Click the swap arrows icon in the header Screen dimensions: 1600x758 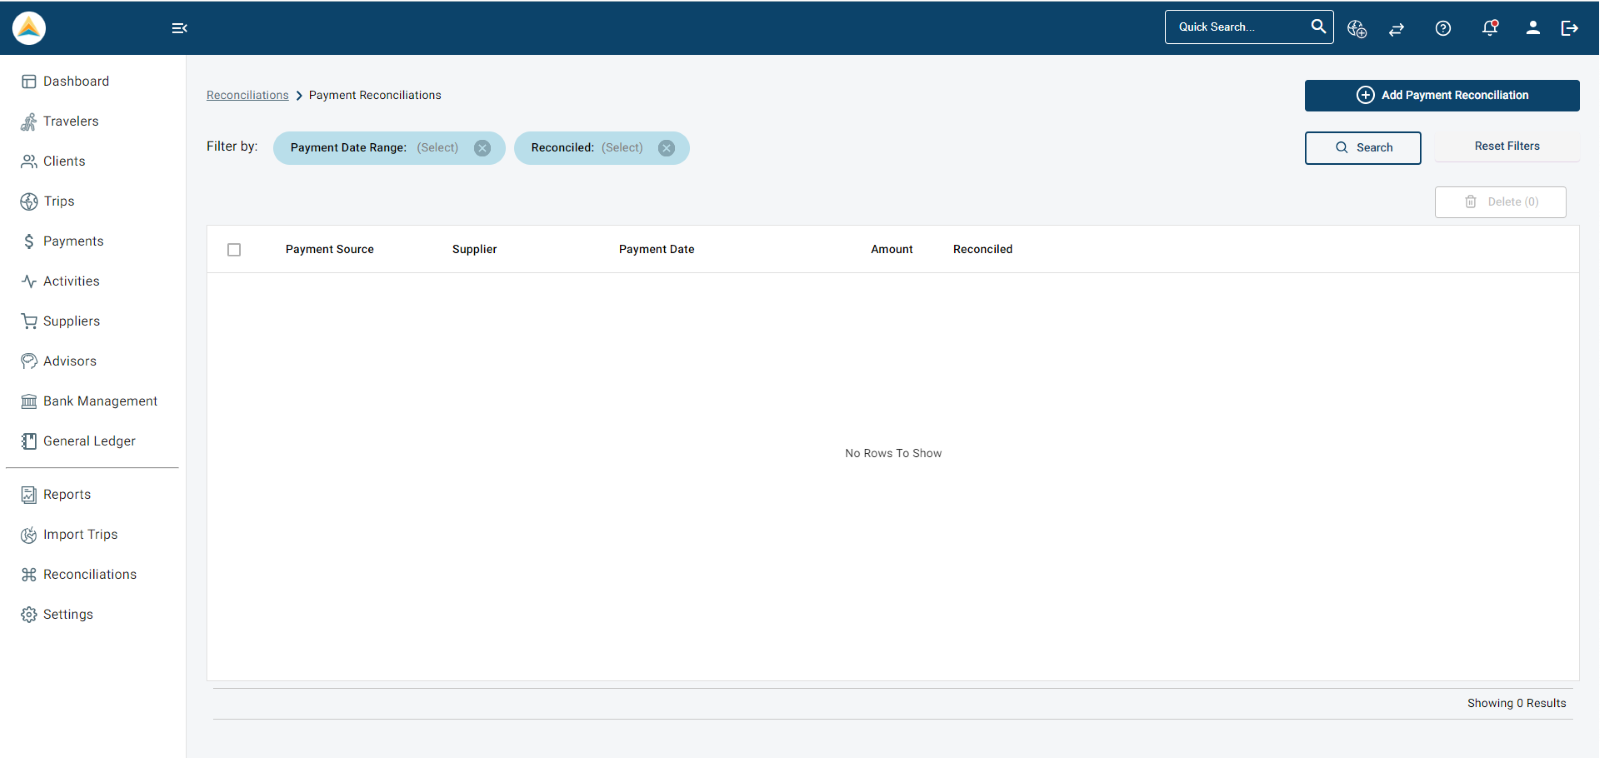[x=1397, y=29]
